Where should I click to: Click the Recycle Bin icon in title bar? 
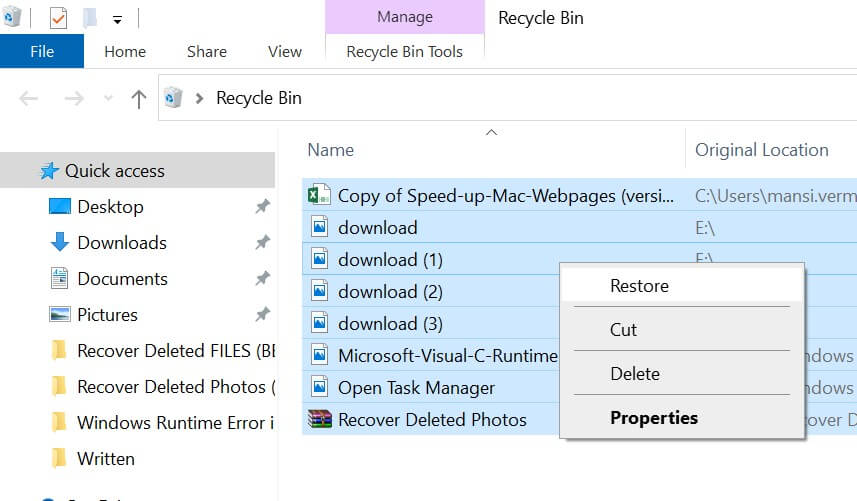[11, 17]
